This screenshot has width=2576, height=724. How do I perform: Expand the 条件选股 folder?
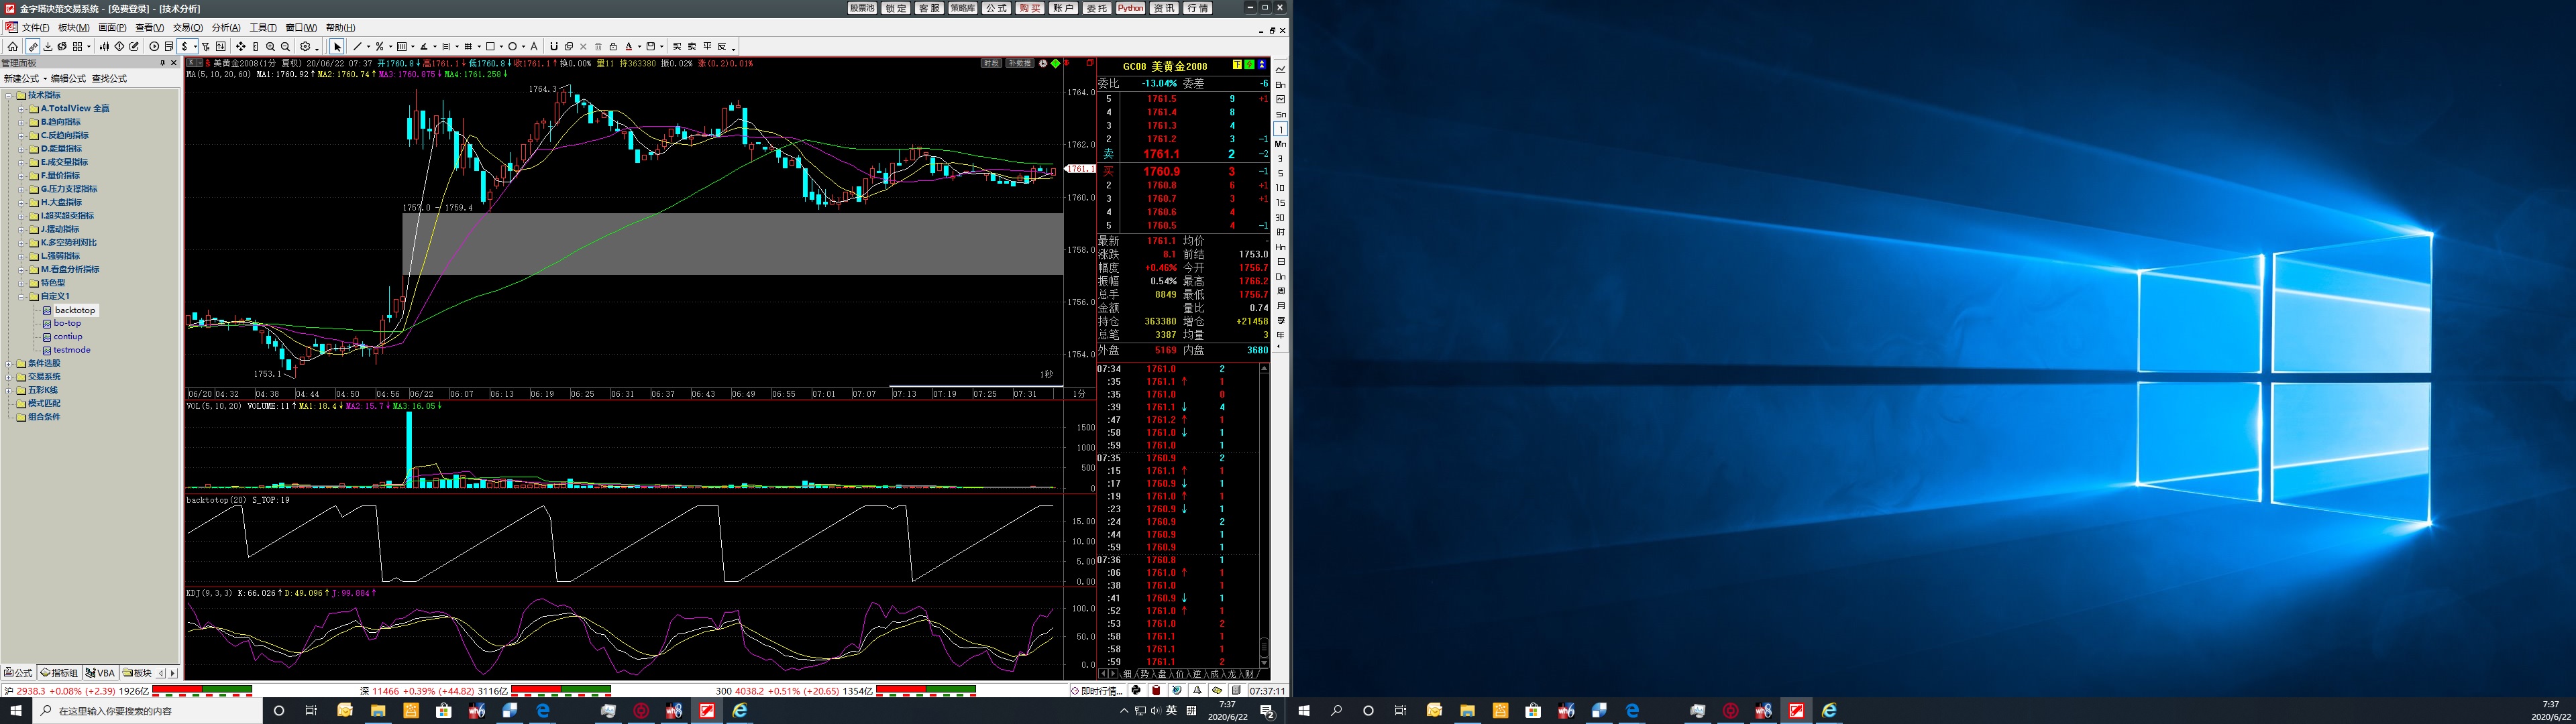click(9, 363)
